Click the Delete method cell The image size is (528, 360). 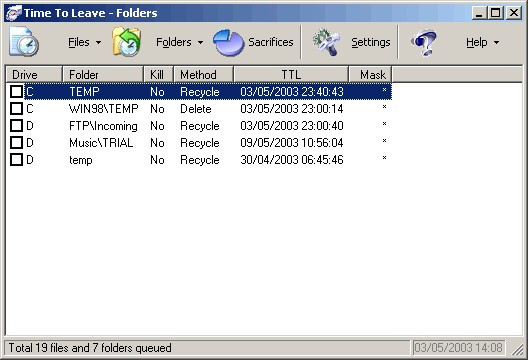coord(196,109)
